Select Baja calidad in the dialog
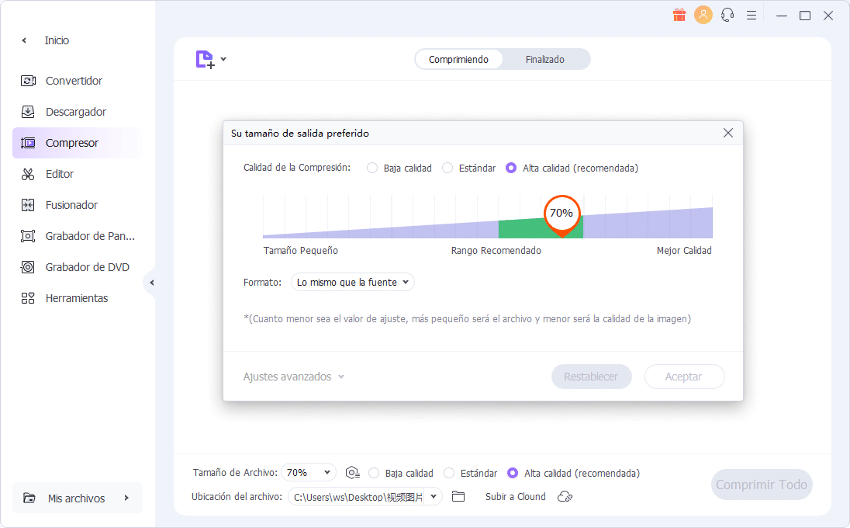850x528 pixels. [373, 168]
